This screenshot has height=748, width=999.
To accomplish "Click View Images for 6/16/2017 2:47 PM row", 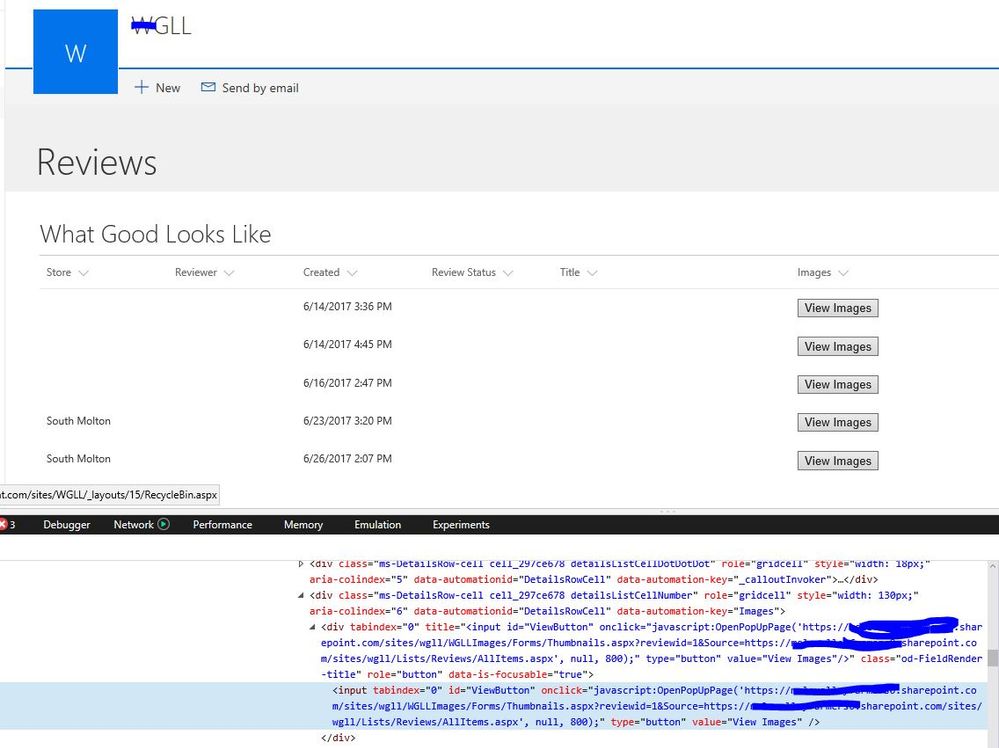I will pyautogui.click(x=838, y=384).
